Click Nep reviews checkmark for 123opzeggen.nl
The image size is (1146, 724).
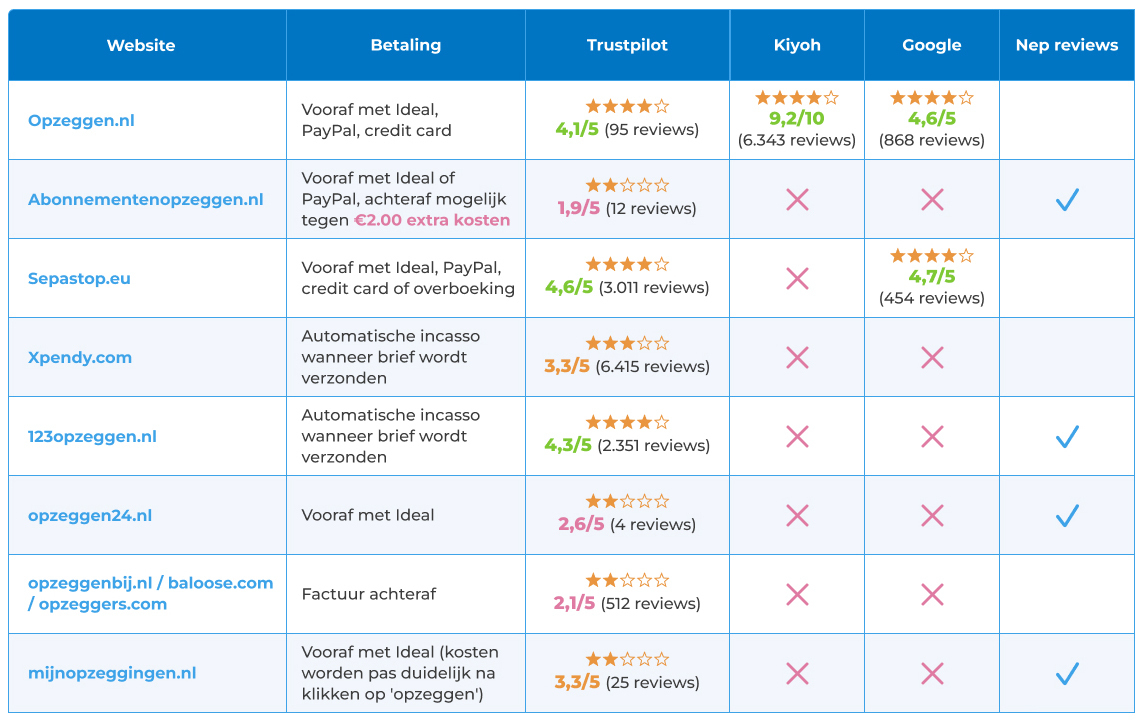[1067, 437]
